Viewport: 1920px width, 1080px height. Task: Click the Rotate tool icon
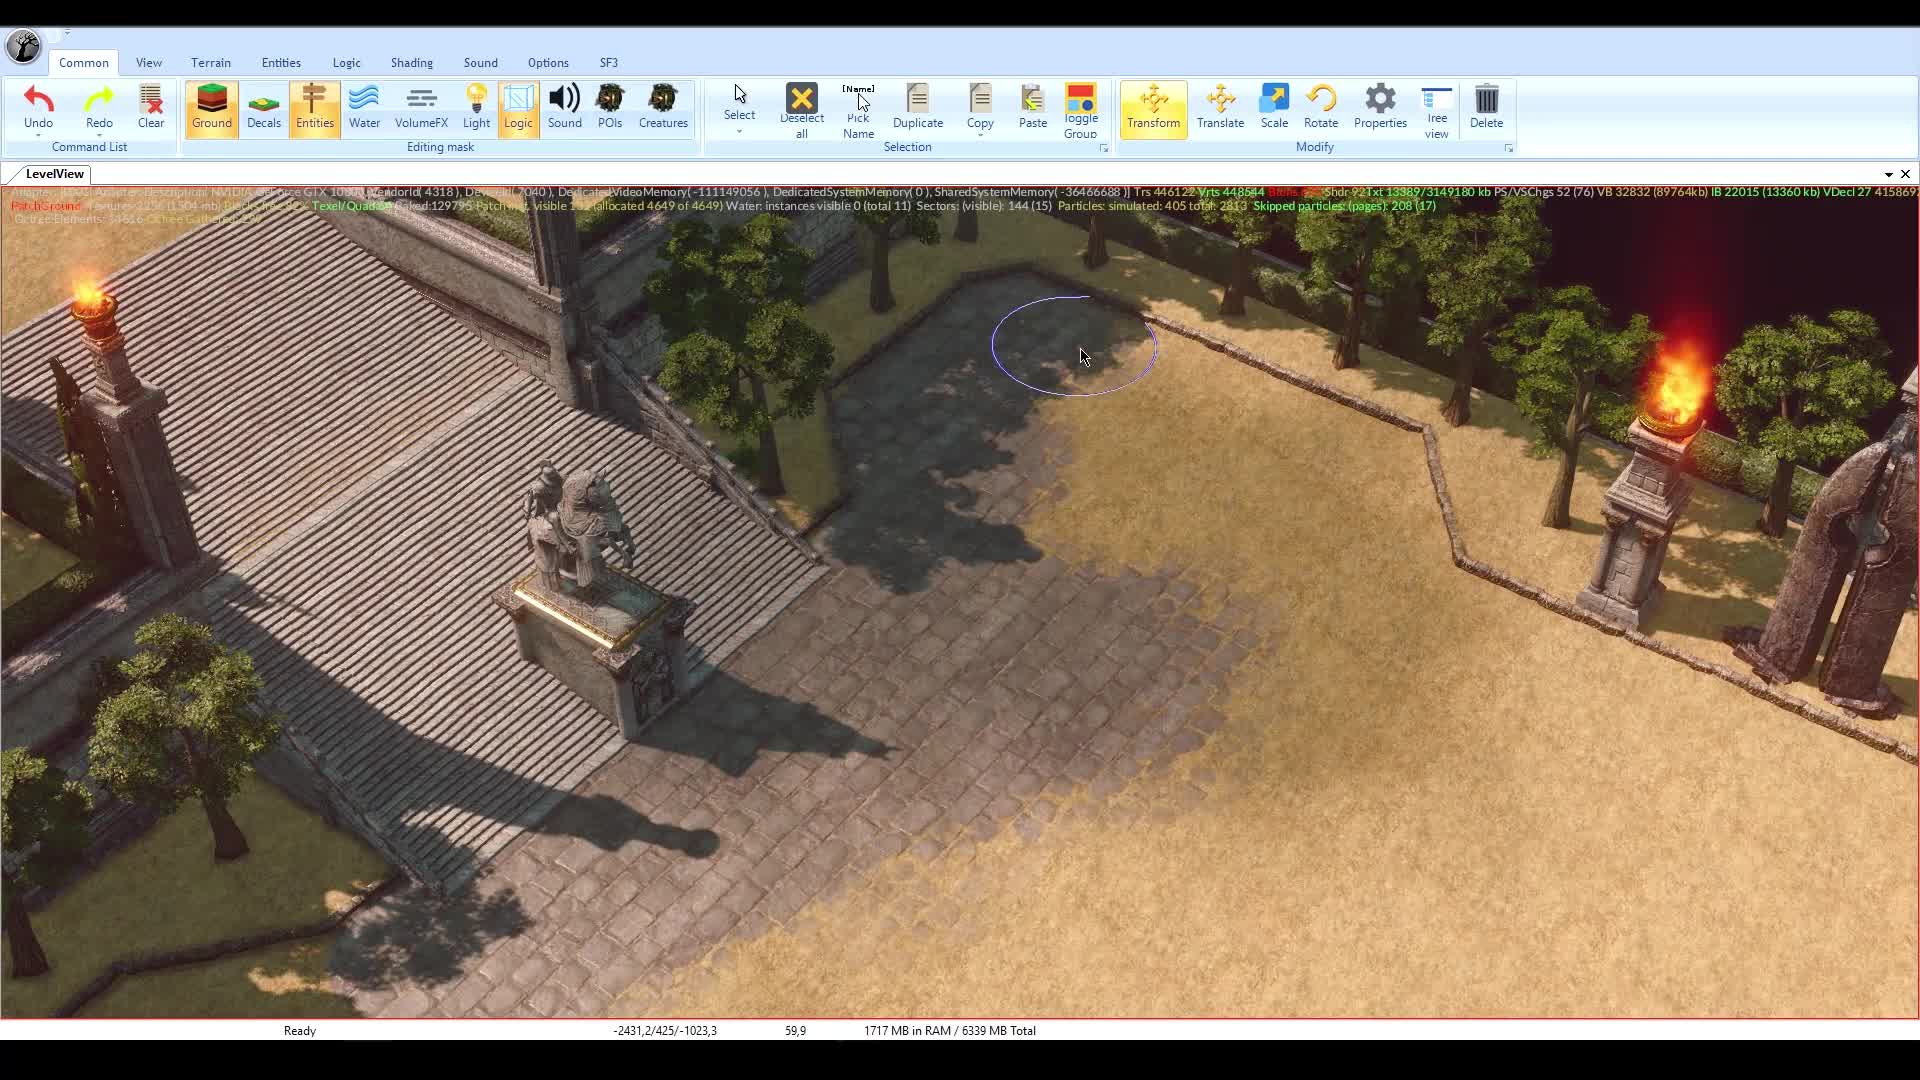[x=1320, y=99]
